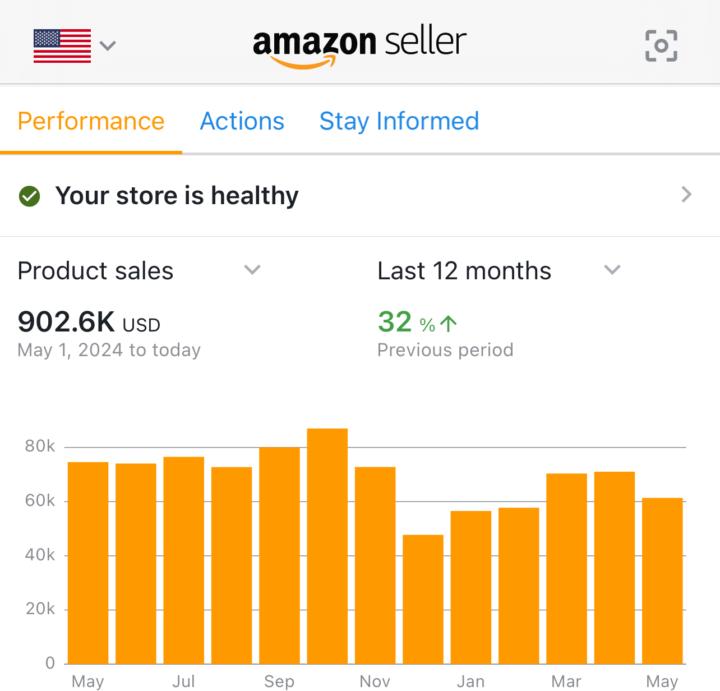Click the green store health checkmark
The width and height of the screenshot is (720, 691).
pos(29,196)
